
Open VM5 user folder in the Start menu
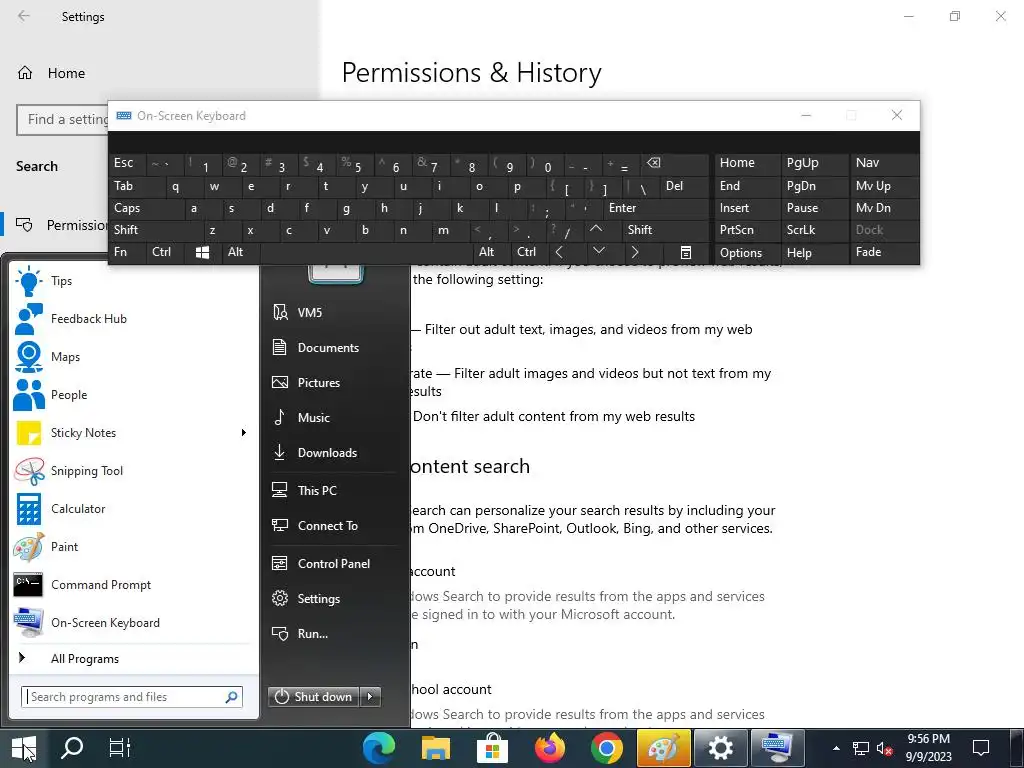[x=333, y=313]
